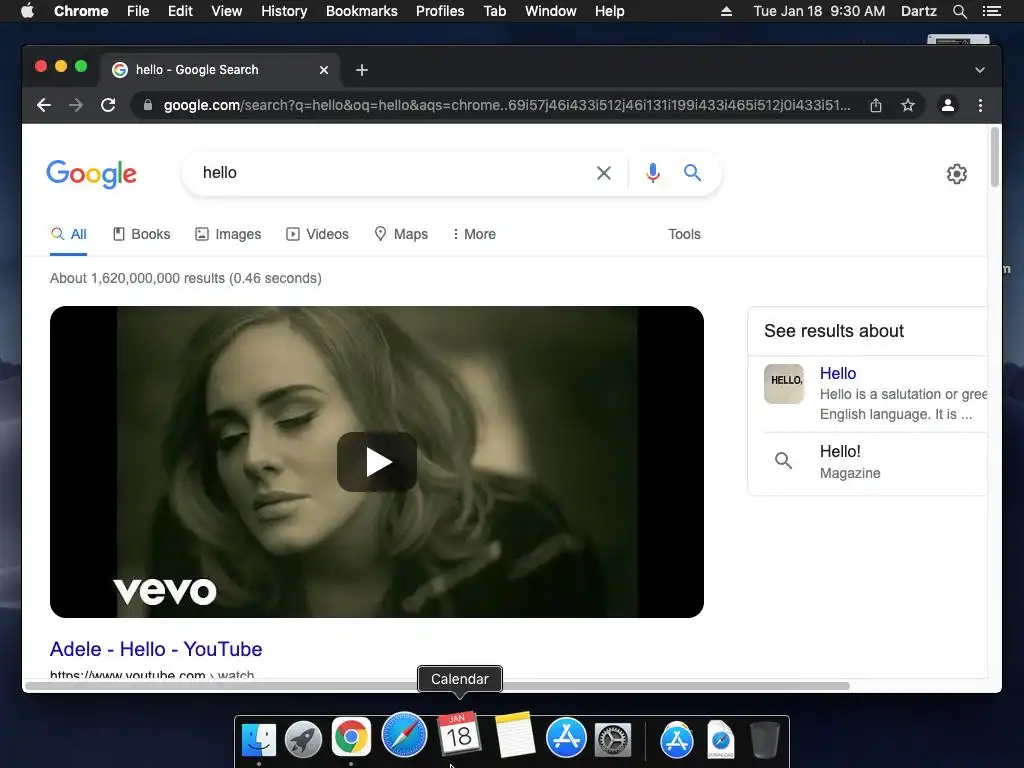Play the Adele Hello video
This screenshot has width=1024, height=768.
click(x=377, y=462)
